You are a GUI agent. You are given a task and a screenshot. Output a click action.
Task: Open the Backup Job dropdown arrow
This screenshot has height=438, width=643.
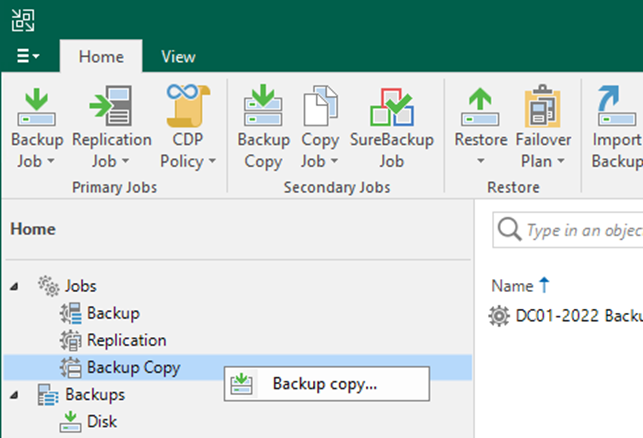tap(51, 161)
